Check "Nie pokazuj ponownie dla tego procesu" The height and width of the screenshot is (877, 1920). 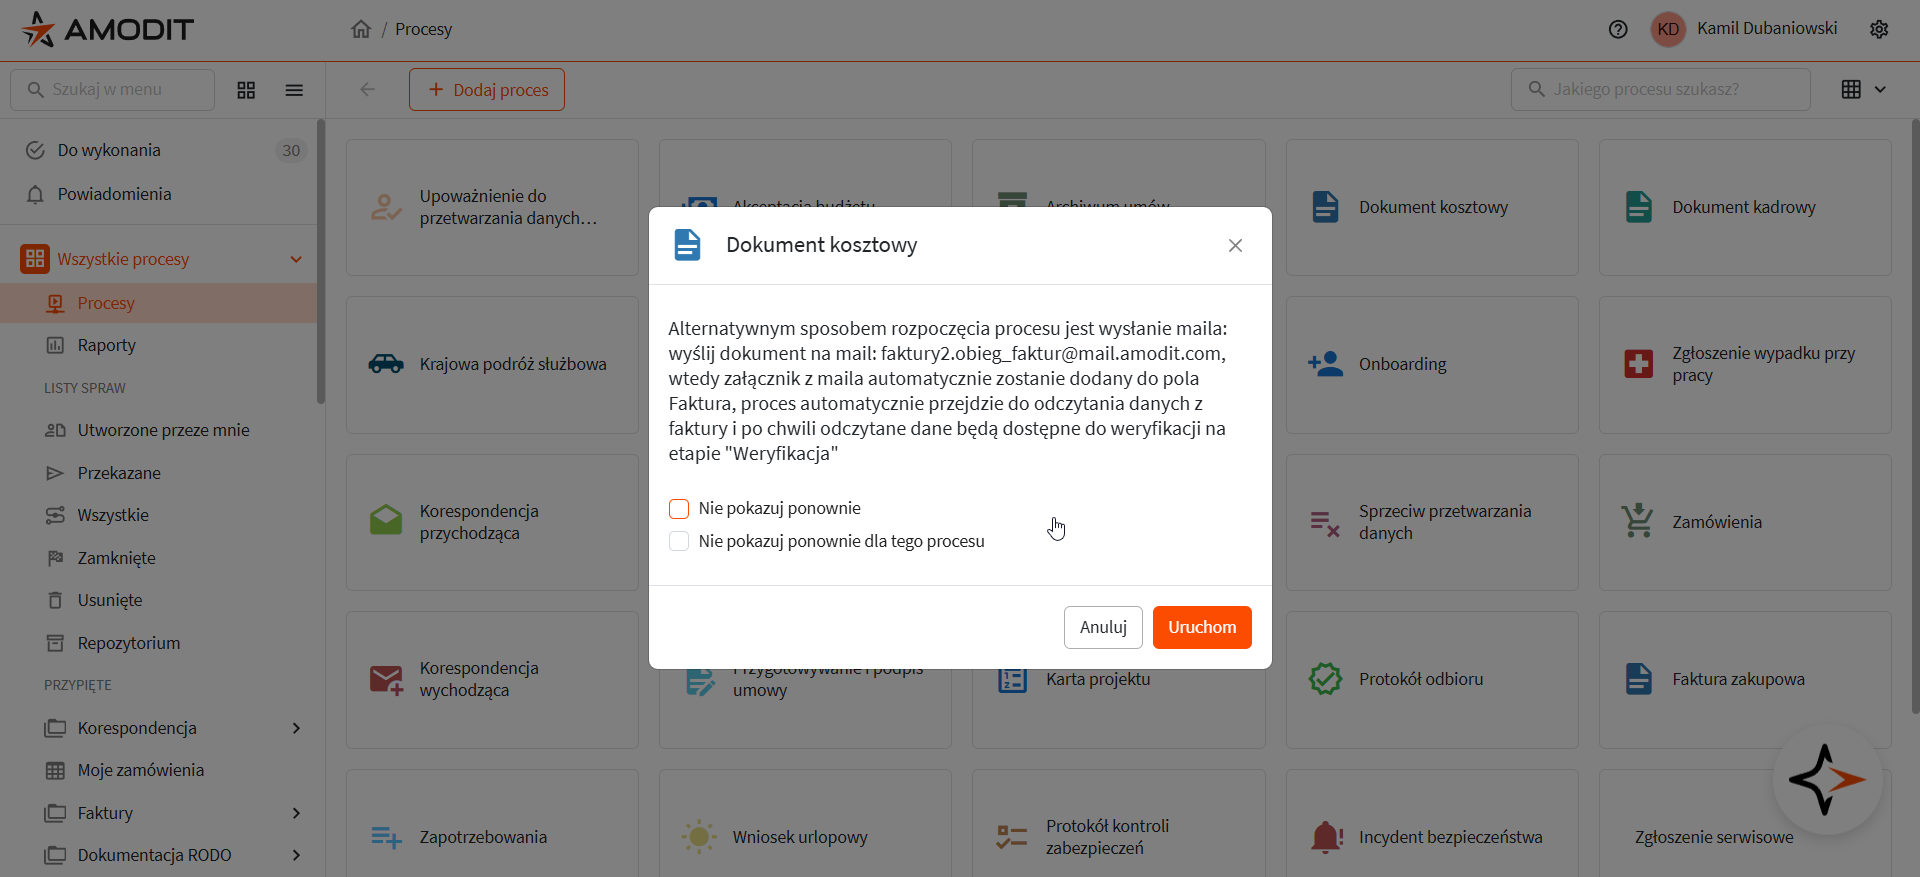[679, 542]
